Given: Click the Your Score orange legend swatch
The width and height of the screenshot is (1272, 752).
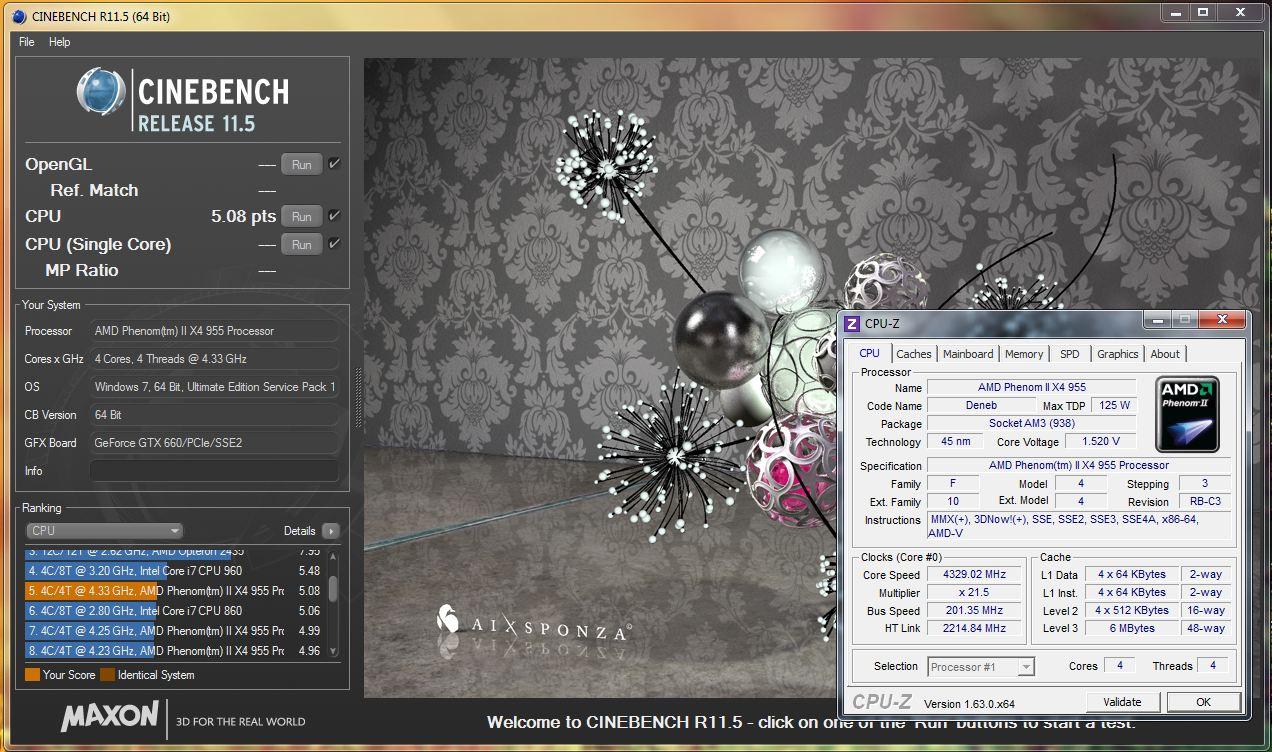Looking at the screenshot, I should [32, 675].
